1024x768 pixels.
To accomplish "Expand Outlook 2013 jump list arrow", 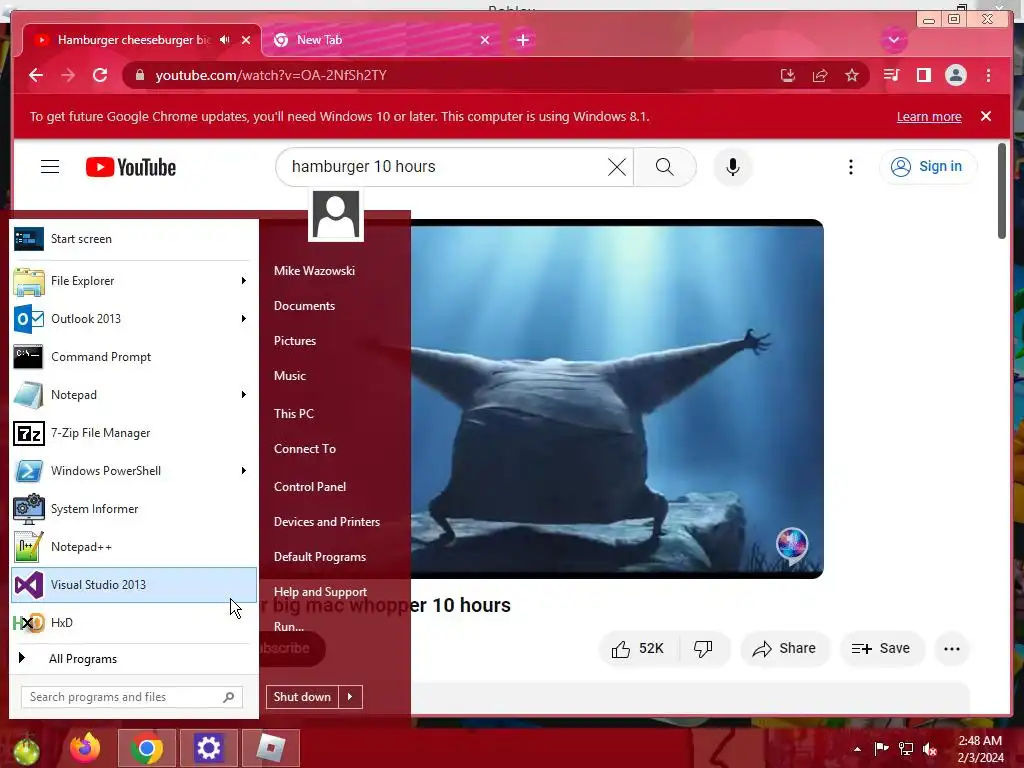I will (244, 319).
